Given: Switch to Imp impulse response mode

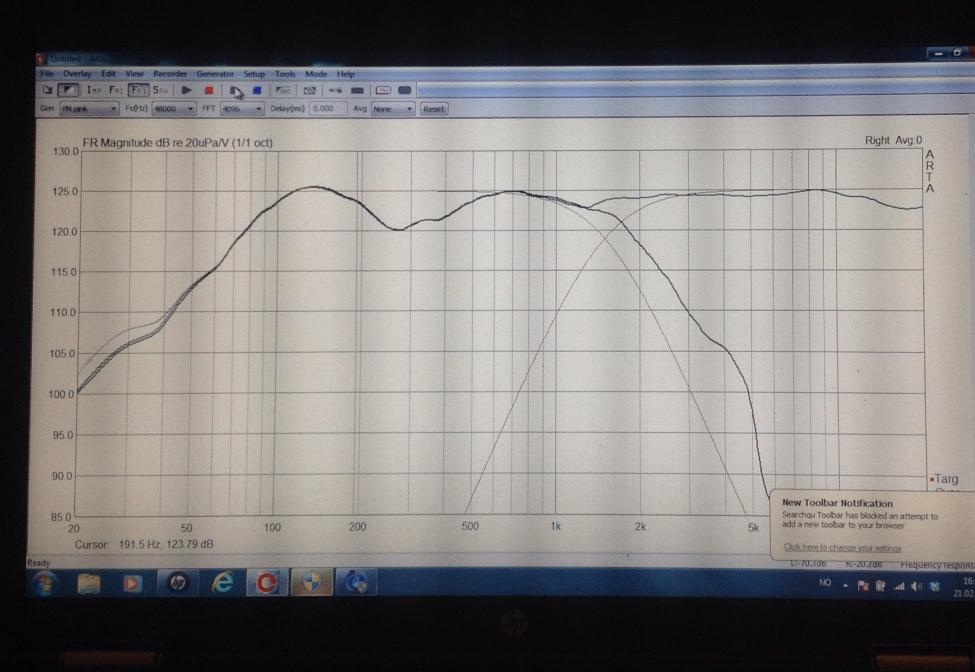Looking at the screenshot, I should tap(94, 90).
